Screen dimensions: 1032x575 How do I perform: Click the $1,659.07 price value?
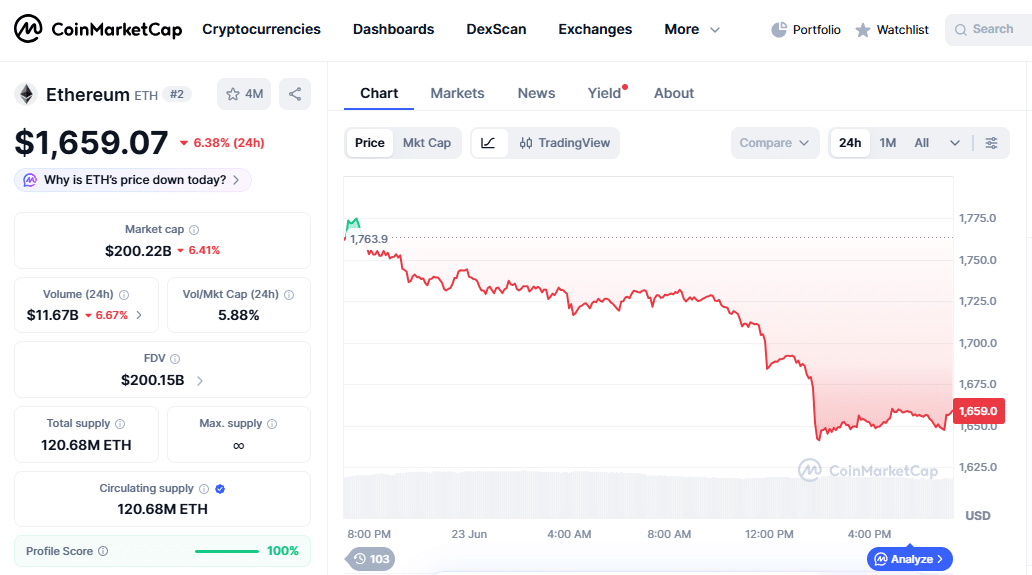[91, 143]
